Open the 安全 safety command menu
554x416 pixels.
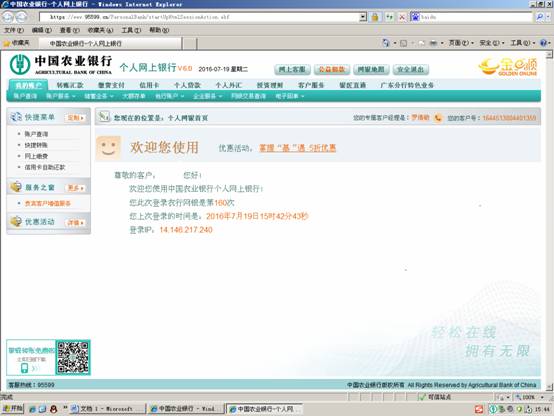491,43
